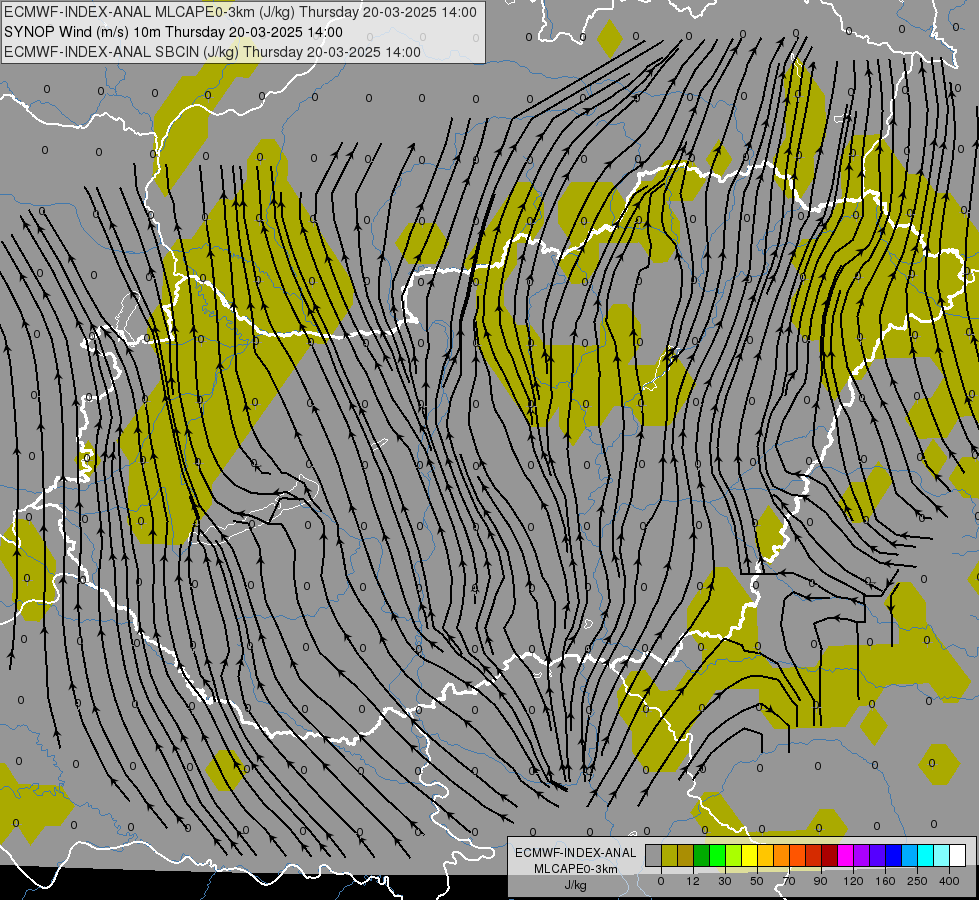This screenshot has width=979, height=900.
Task: Click the cyan legend swatch right of 250
Action: pos(925,855)
